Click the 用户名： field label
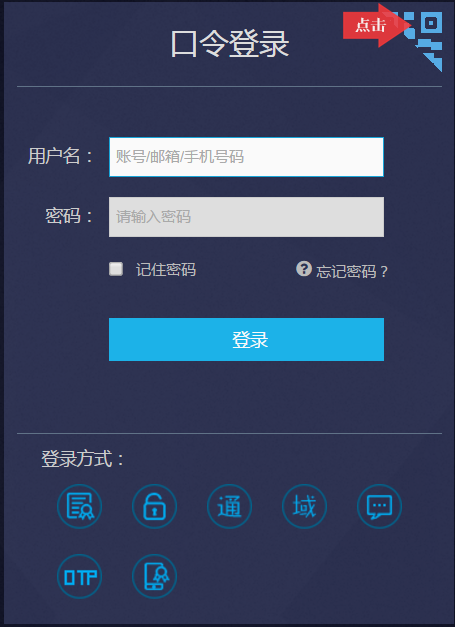 [61, 156]
